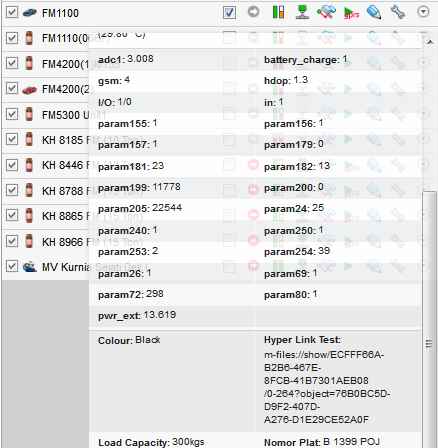Image resolution: width=438 pixels, height=448 pixels.
Task: Click the green arrow quick track icon for FM1100
Action: pos(351,13)
